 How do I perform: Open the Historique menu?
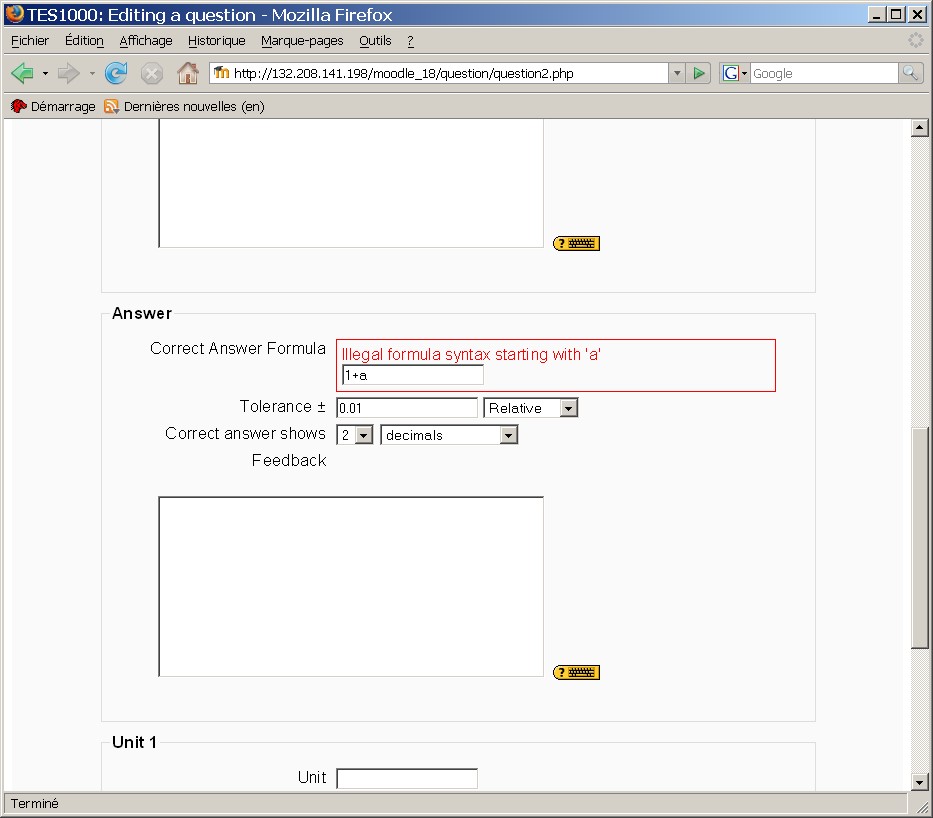click(x=217, y=40)
